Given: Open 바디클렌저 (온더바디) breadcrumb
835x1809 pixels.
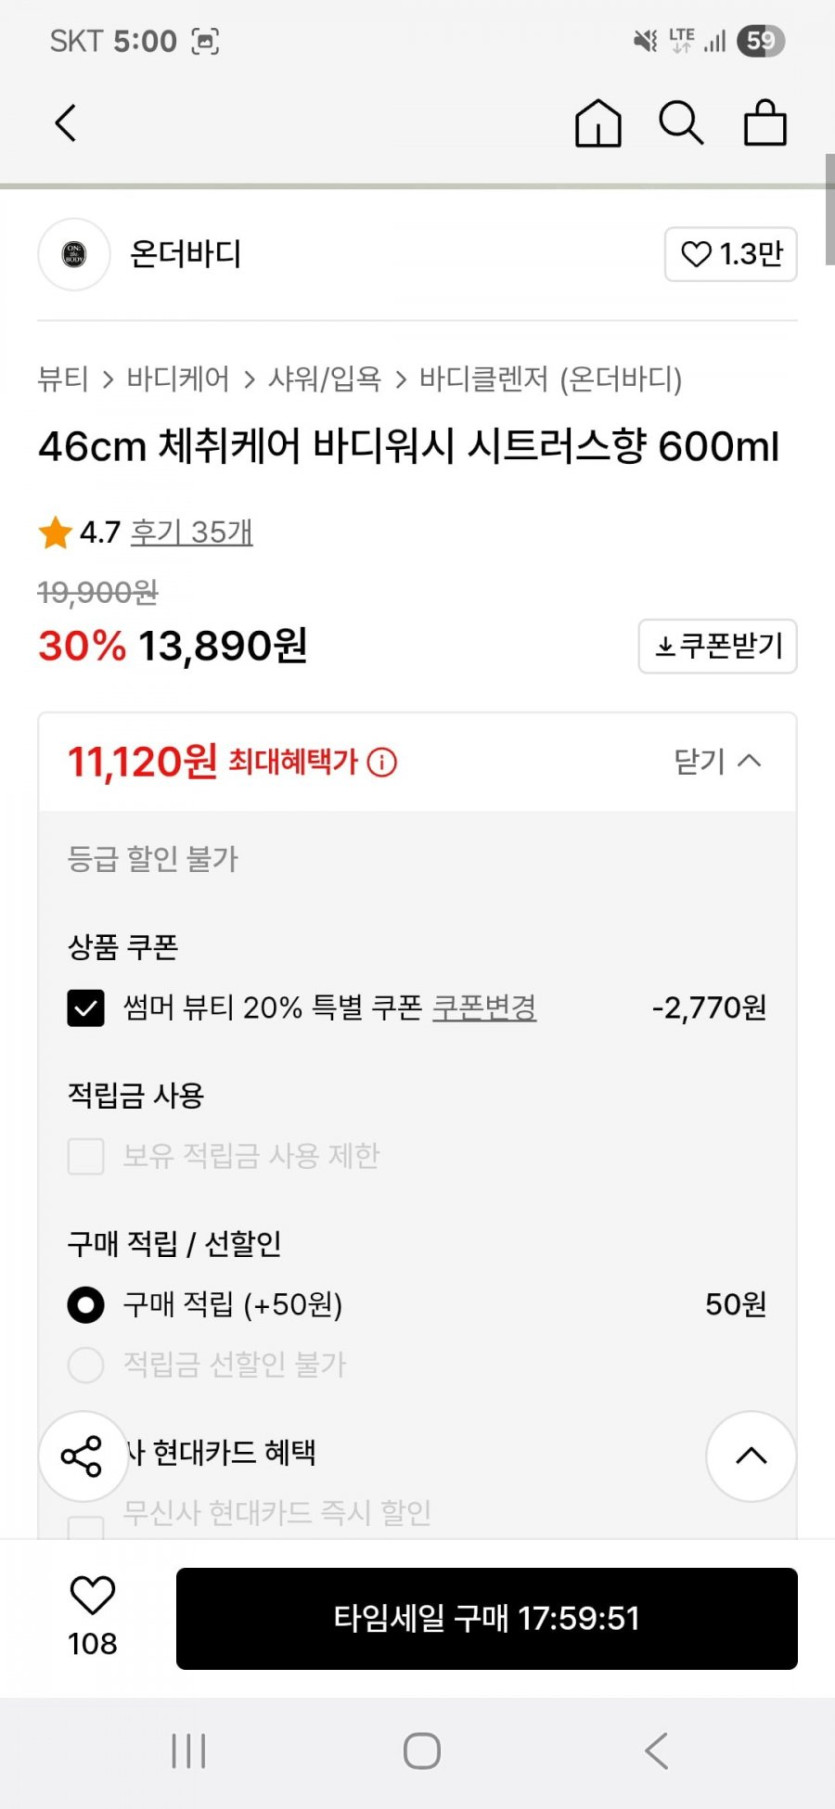Looking at the screenshot, I should [x=550, y=380].
